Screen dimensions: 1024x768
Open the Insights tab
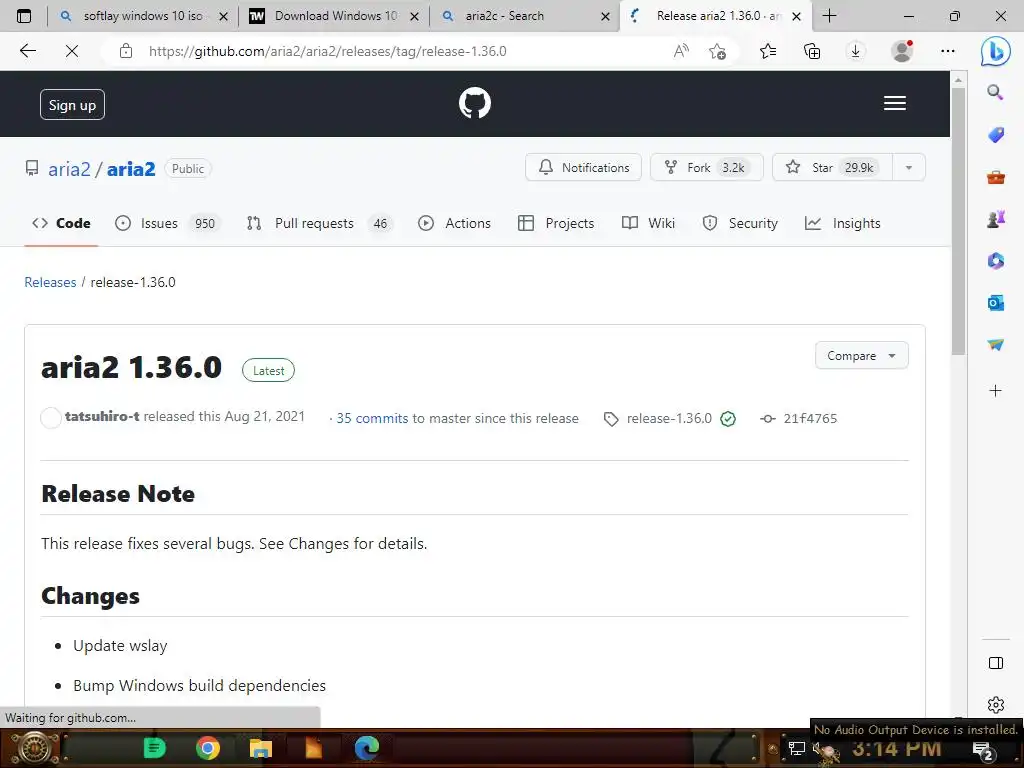pyautogui.click(x=842, y=223)
